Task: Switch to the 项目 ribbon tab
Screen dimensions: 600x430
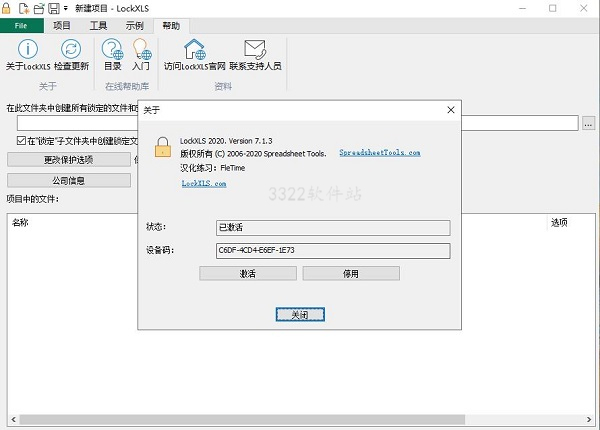Action: pyautogui.click(x=62, y=26)
